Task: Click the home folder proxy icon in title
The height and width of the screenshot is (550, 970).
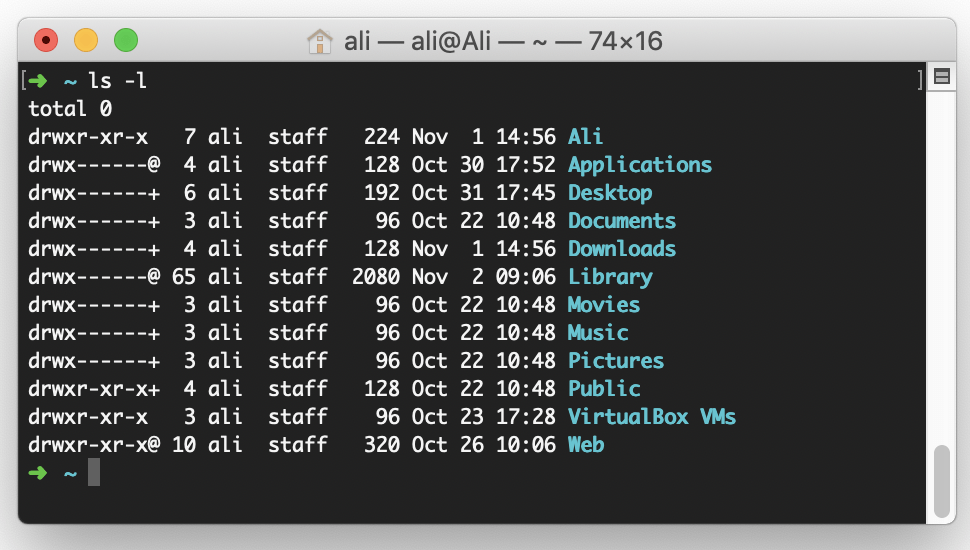Action: coord(320,41)
